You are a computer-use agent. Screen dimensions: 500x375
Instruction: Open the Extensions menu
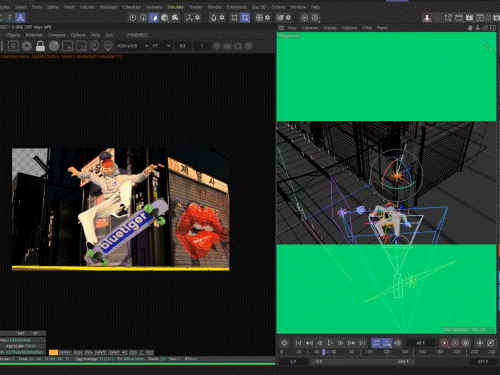click(x=236, y=7)
